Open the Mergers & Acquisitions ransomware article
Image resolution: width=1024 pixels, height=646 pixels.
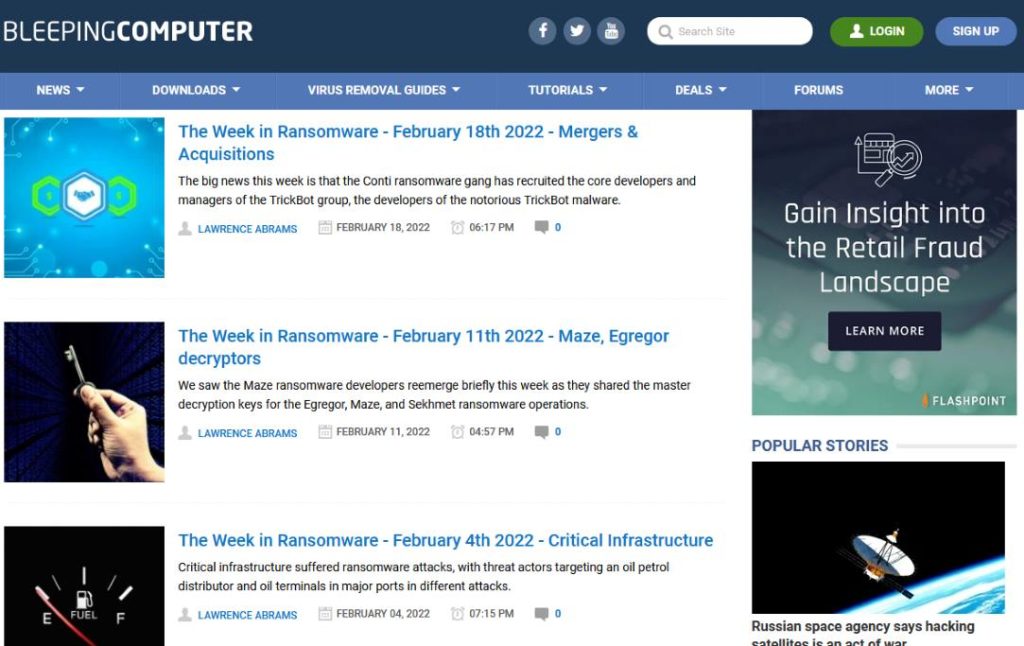pyautogui.click(x=407, y=142)
